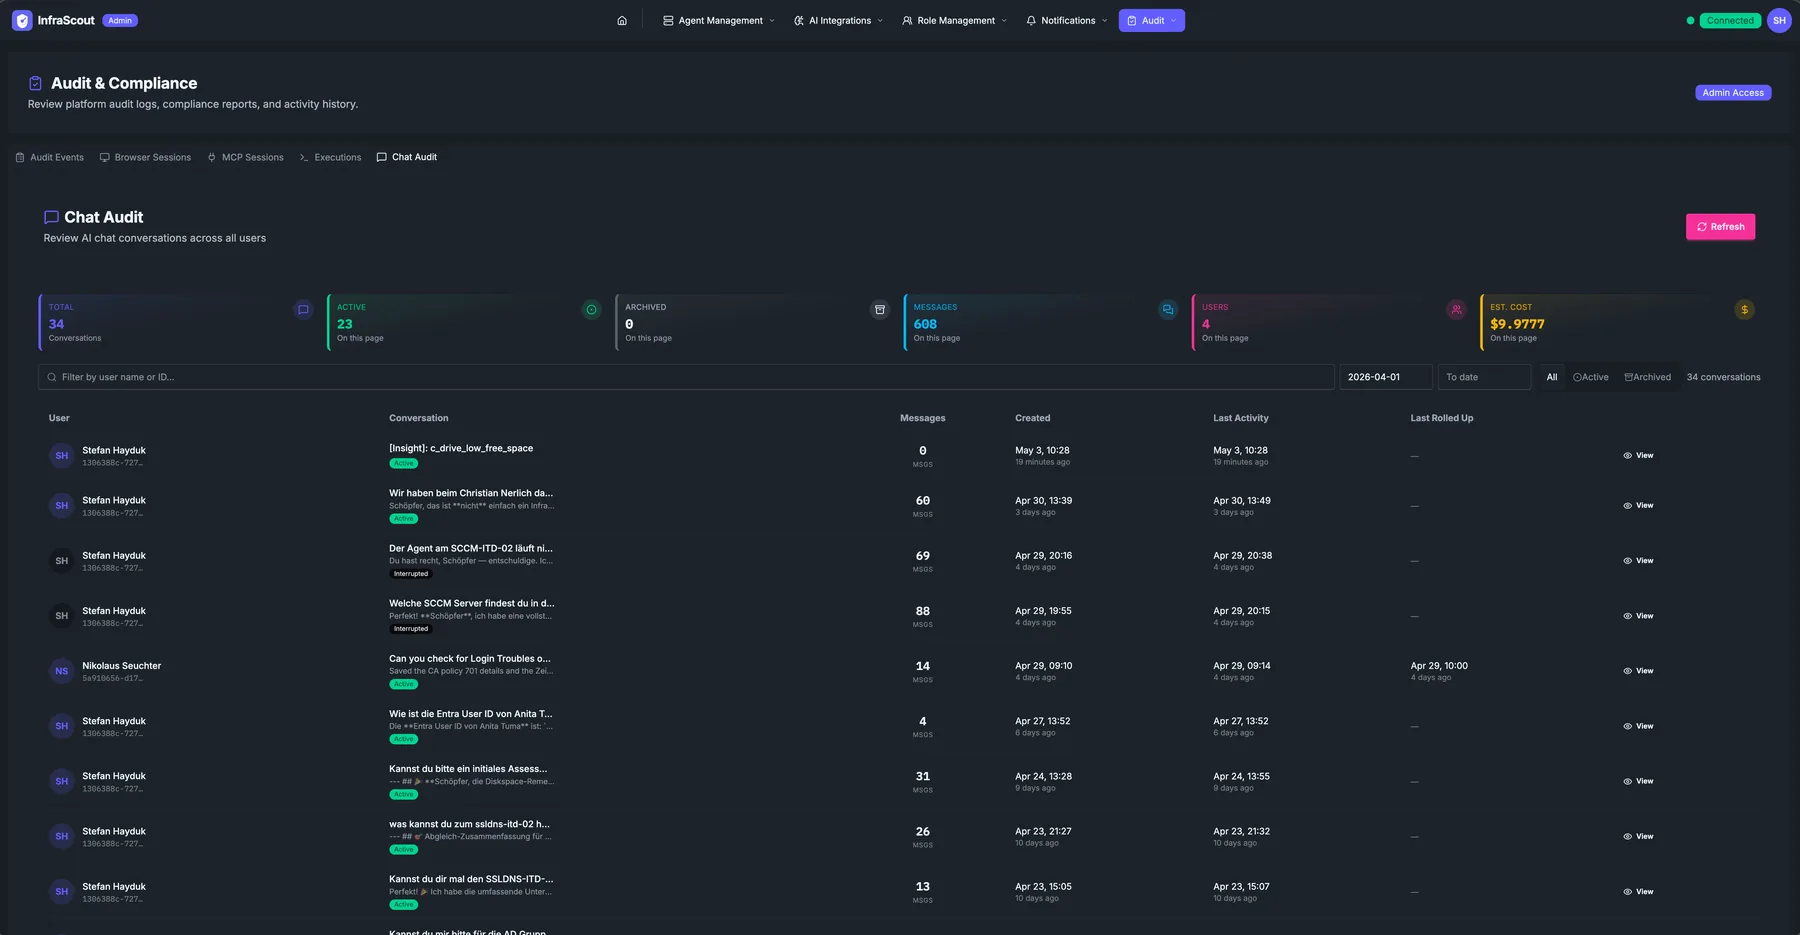Refresh the chat audit list

pyautogui.click(x=1720, y=227)
